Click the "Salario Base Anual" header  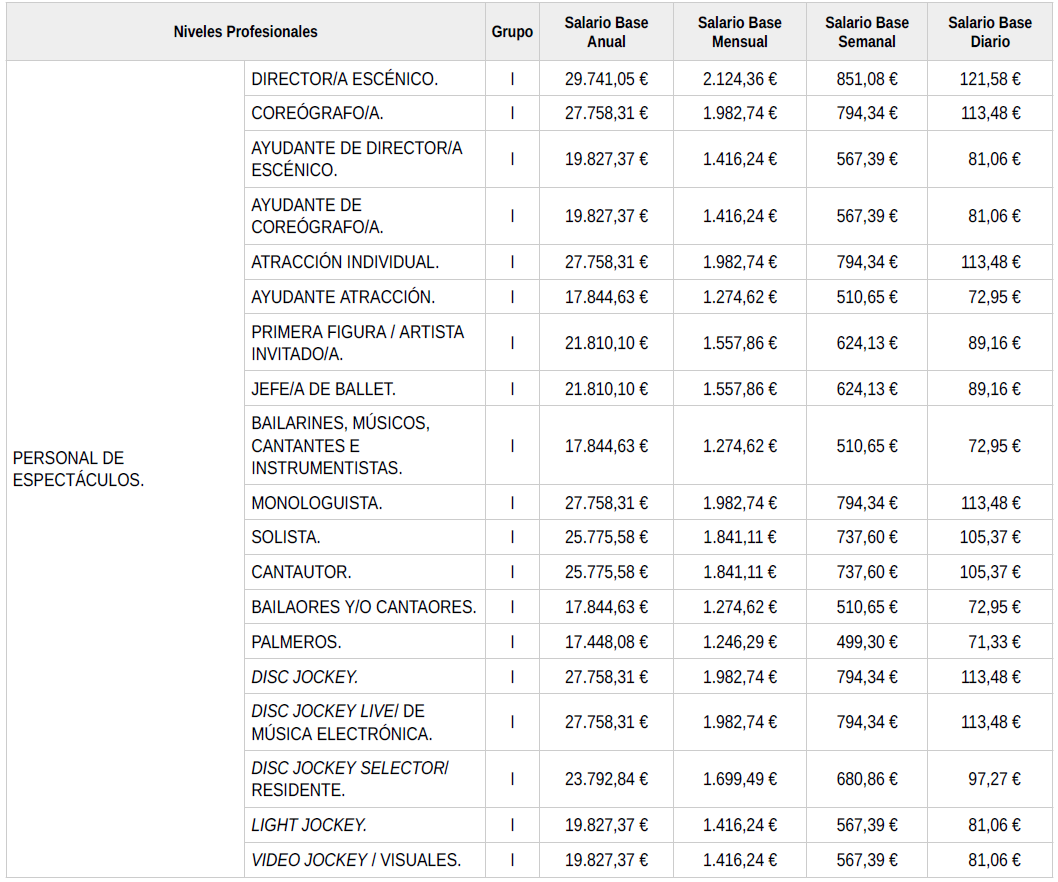606,32
